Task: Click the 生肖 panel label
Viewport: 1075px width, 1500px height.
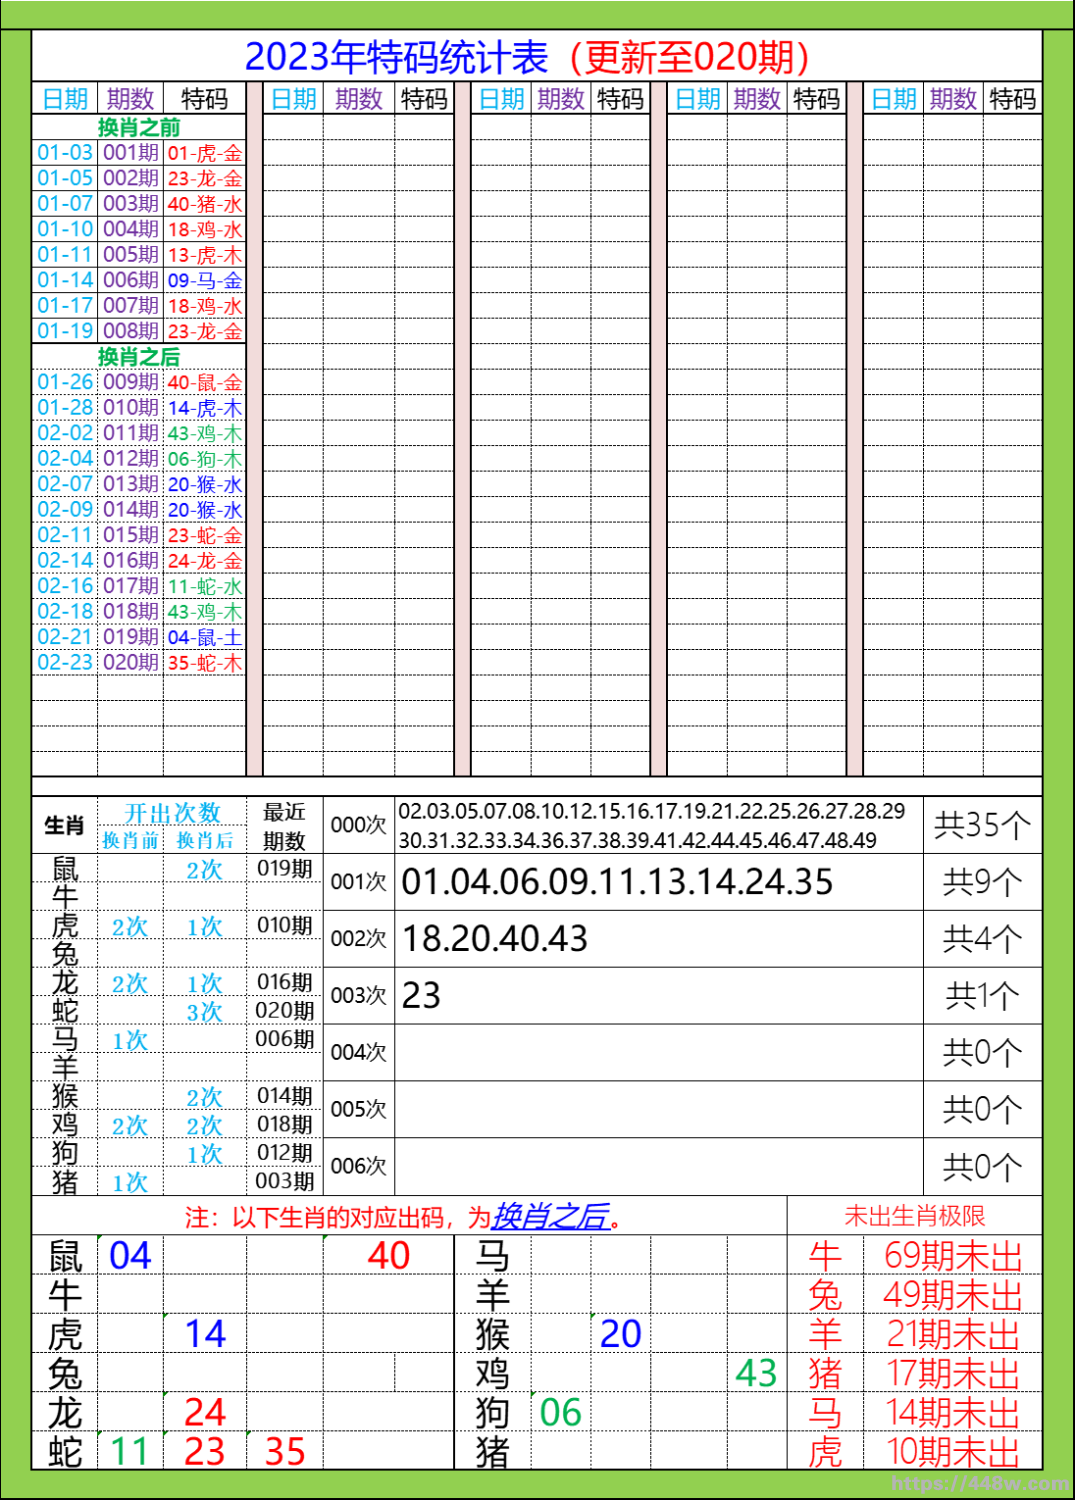Action: click(x=62, y=822)
